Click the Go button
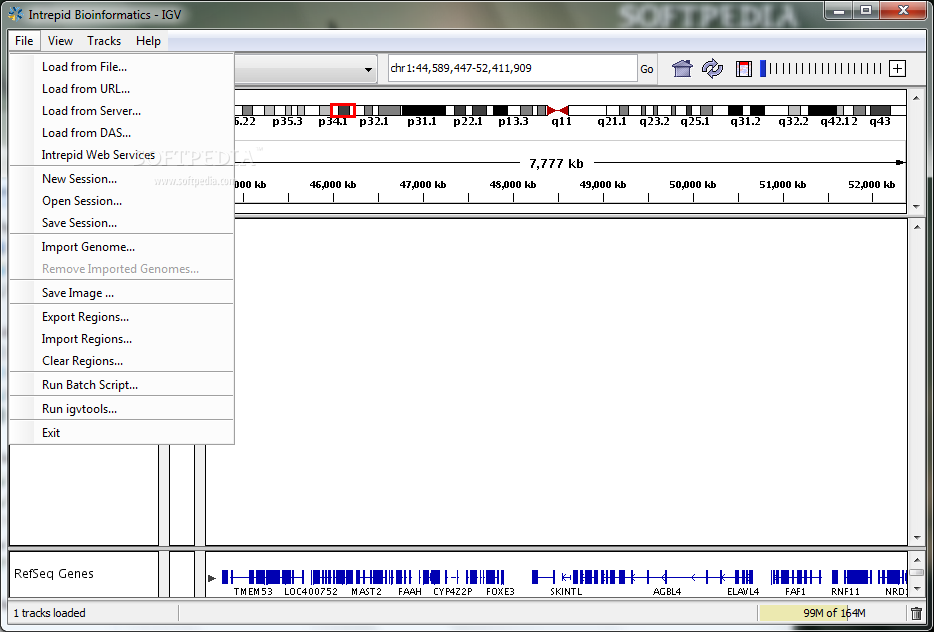Screen dimensions: 934x632 click(x=646, y=69)
